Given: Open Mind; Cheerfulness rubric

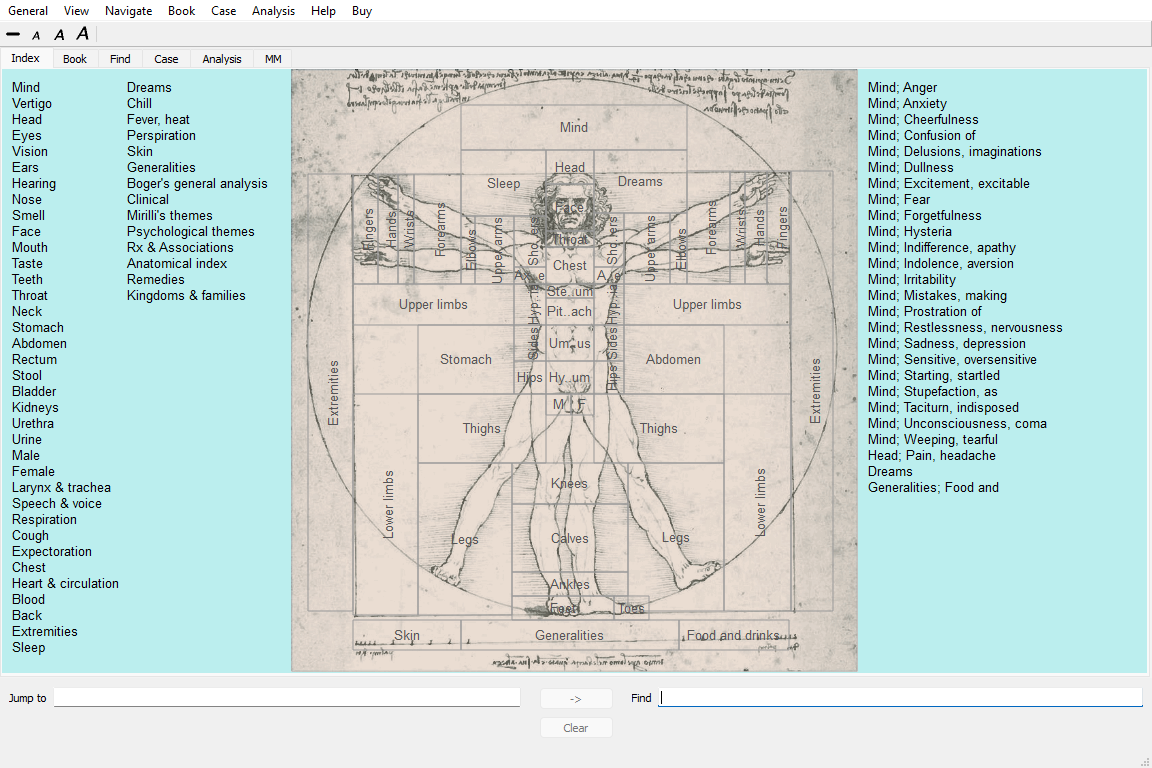Looking at the screenshot, I should coord(923,120).
